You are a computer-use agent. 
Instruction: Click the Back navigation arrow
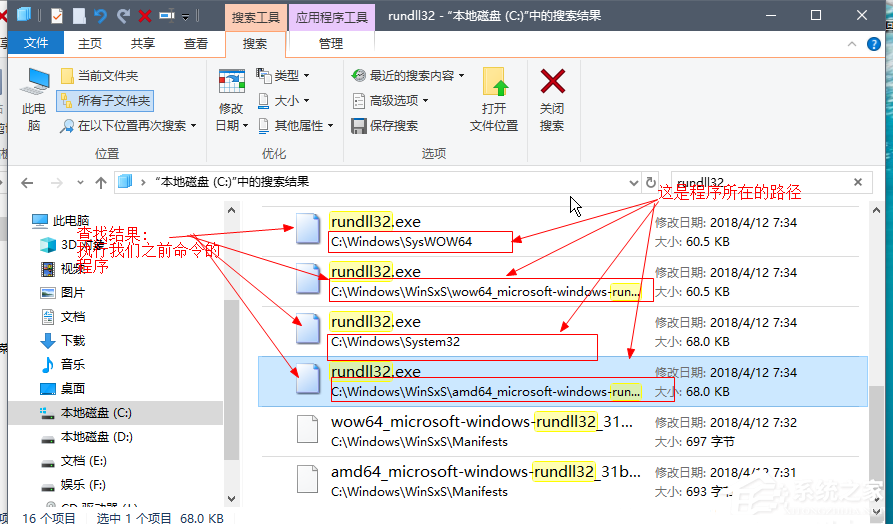pyautogui.click(x=27, y=182)
